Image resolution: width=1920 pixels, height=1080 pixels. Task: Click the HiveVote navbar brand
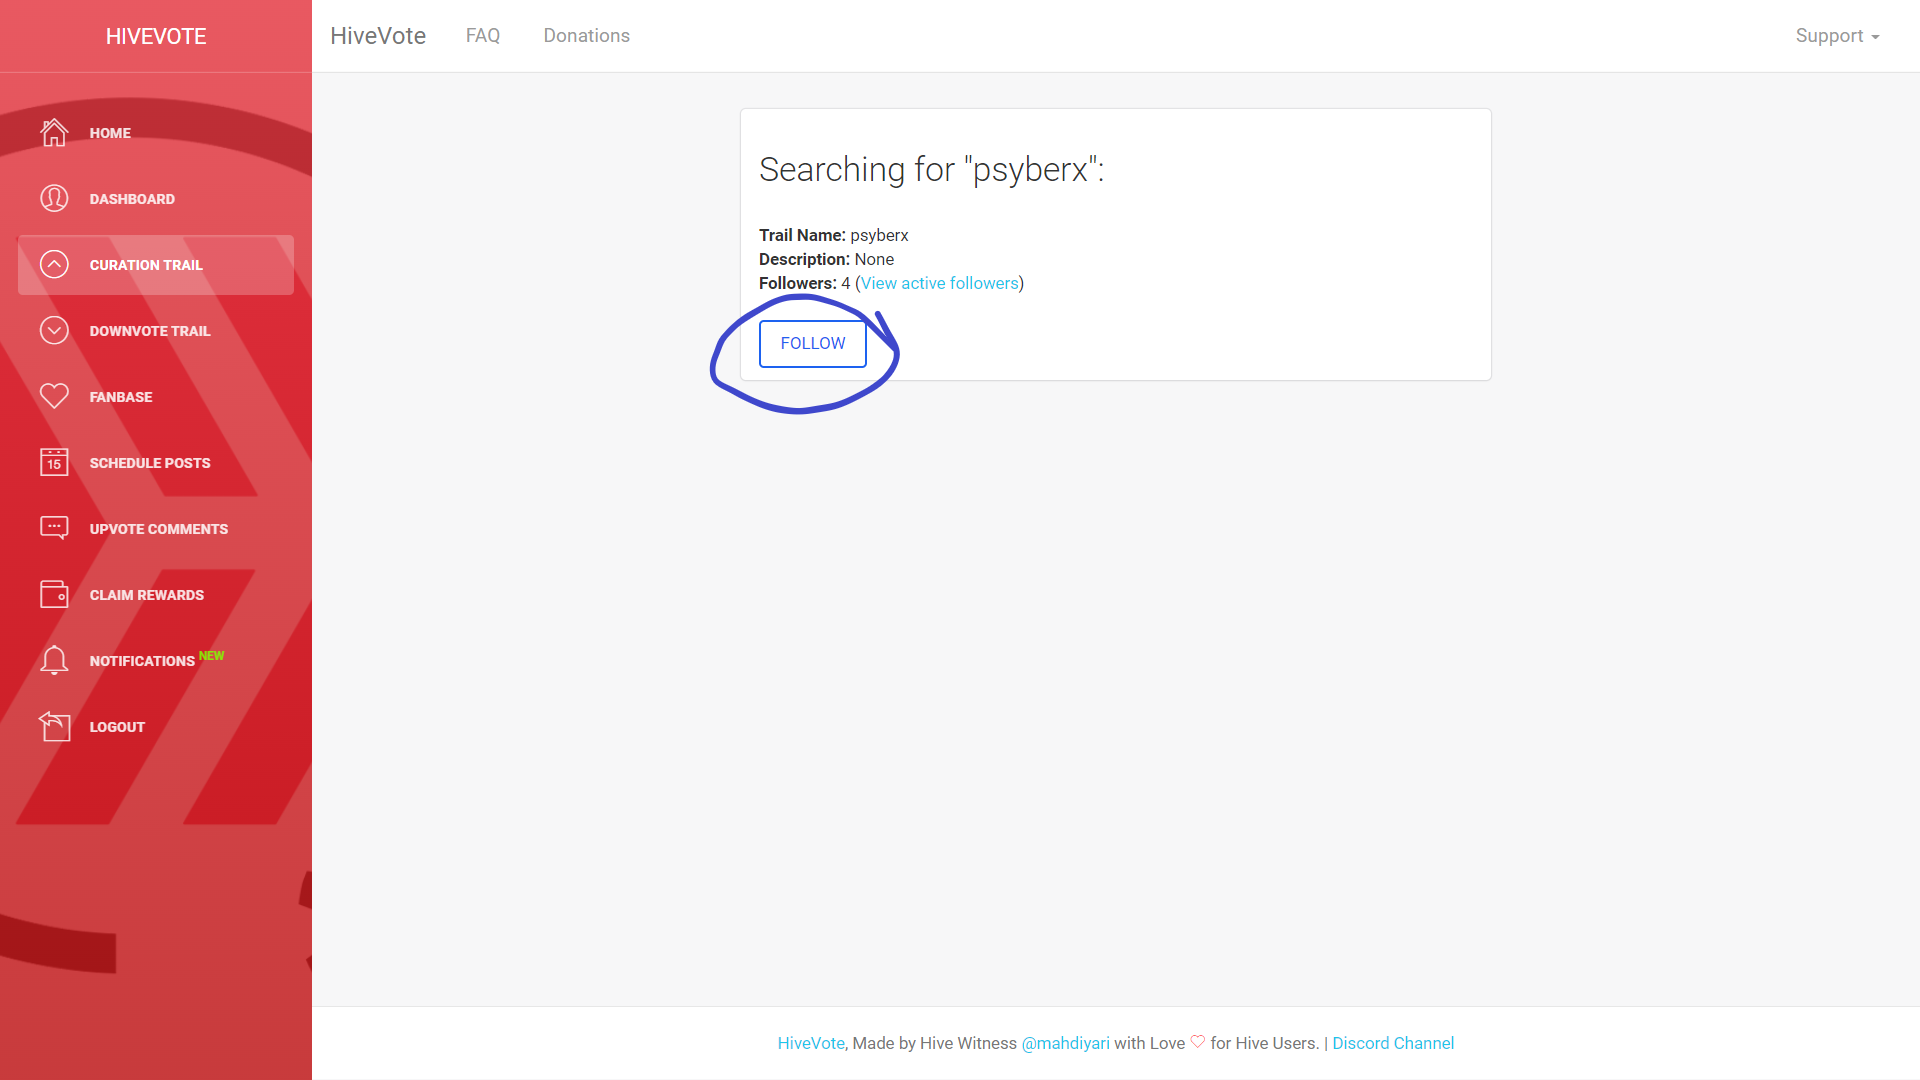(x=378, y=36)
